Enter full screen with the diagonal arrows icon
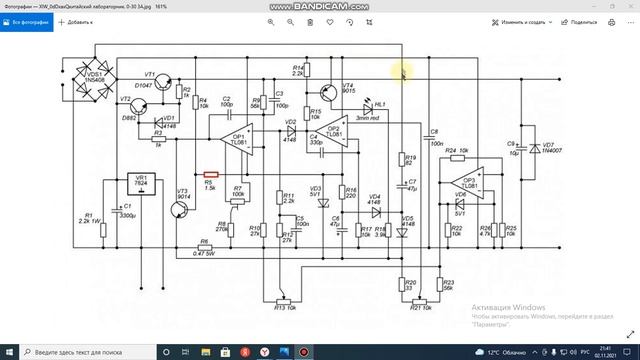This screenshot has width=640, height=360. coord(630,334)
